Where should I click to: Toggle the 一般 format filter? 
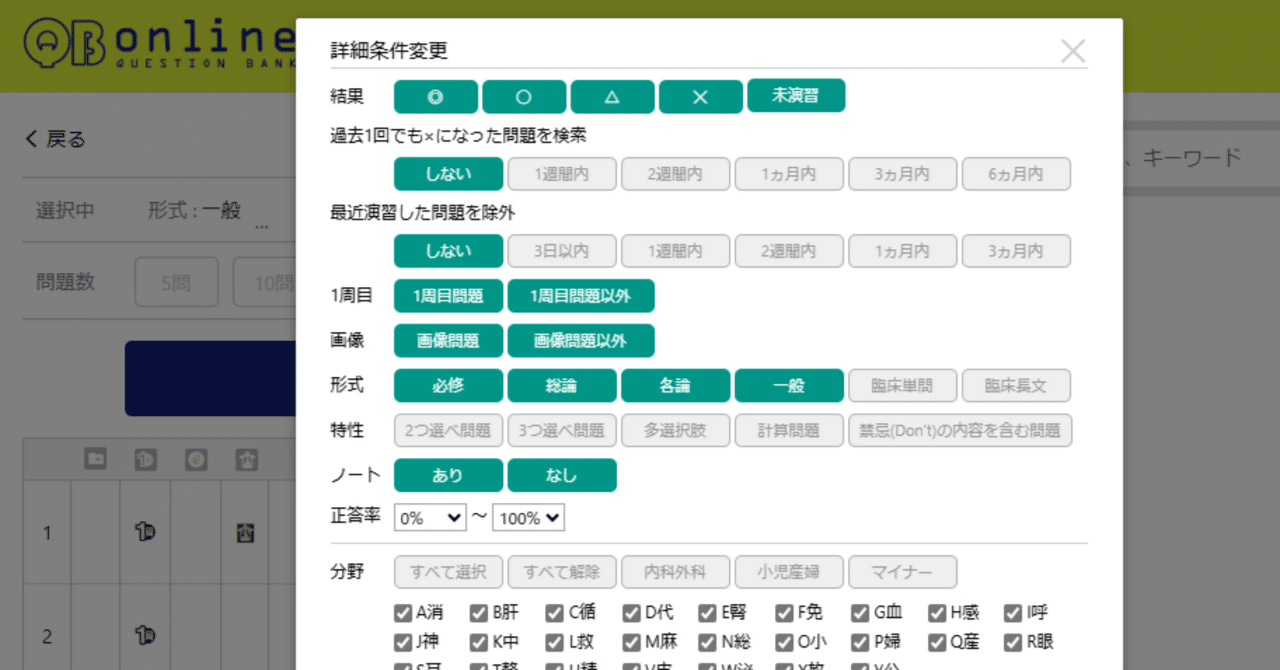click(x=789, y=386)
